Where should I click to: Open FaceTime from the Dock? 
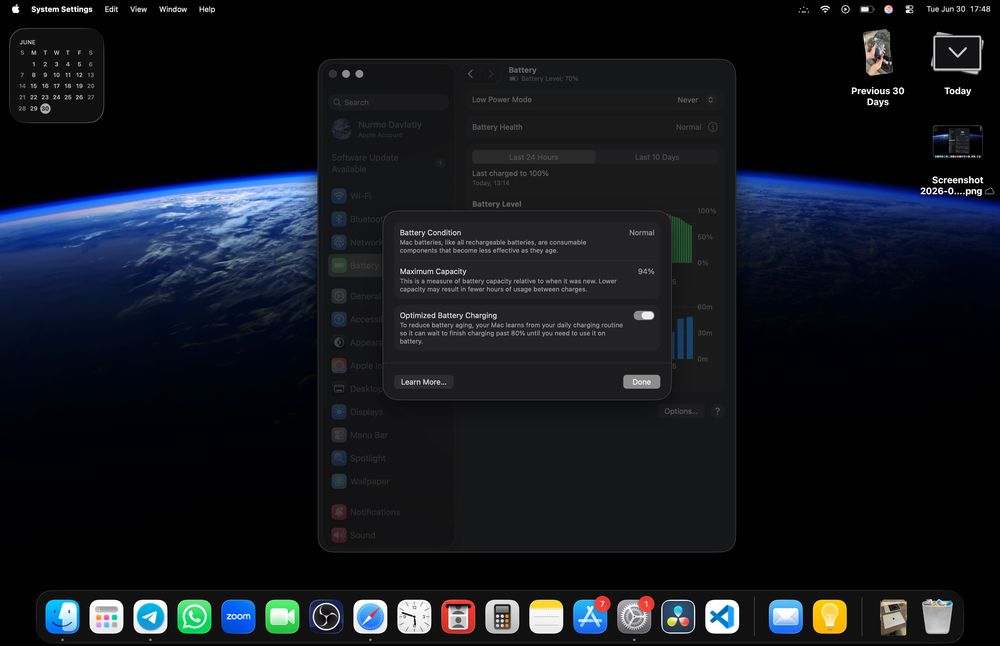(283, 617)
